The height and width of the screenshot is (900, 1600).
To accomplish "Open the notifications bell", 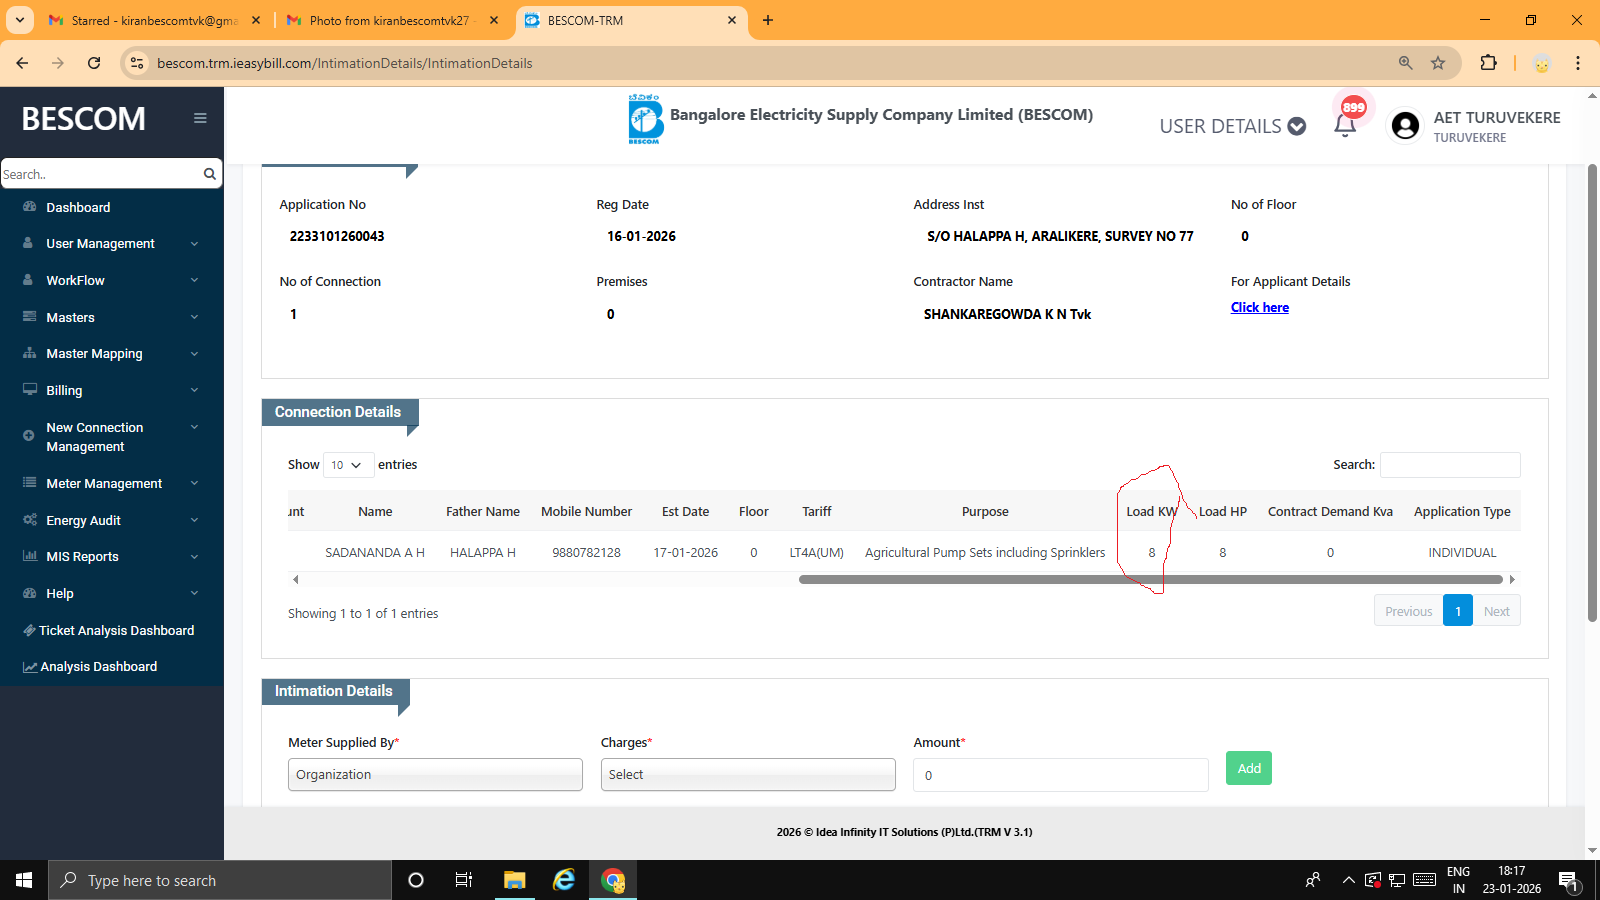I will [x=1345, y=125].
